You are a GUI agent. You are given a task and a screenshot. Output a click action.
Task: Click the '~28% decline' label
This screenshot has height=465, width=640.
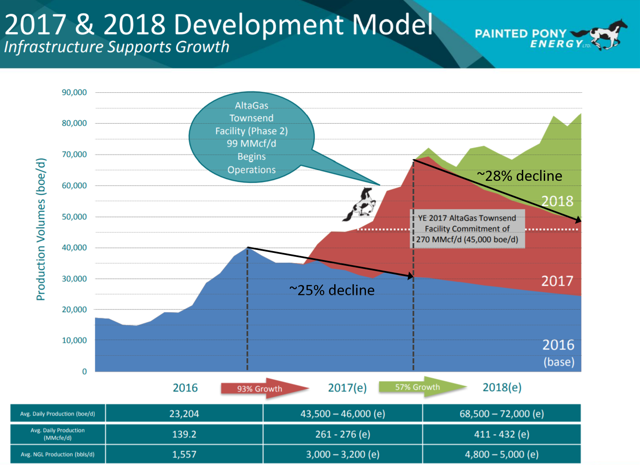[520, 176]
